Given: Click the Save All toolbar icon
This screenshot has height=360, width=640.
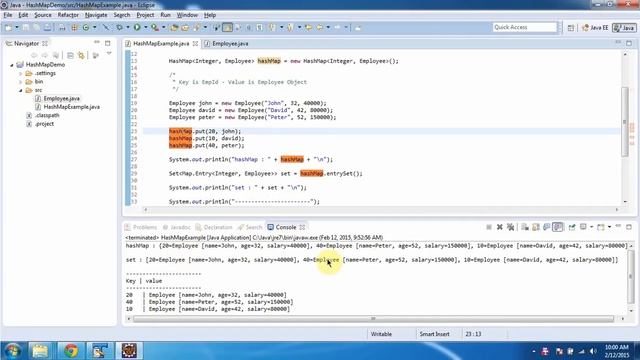Looking at the screenshot, I should 36,27.
